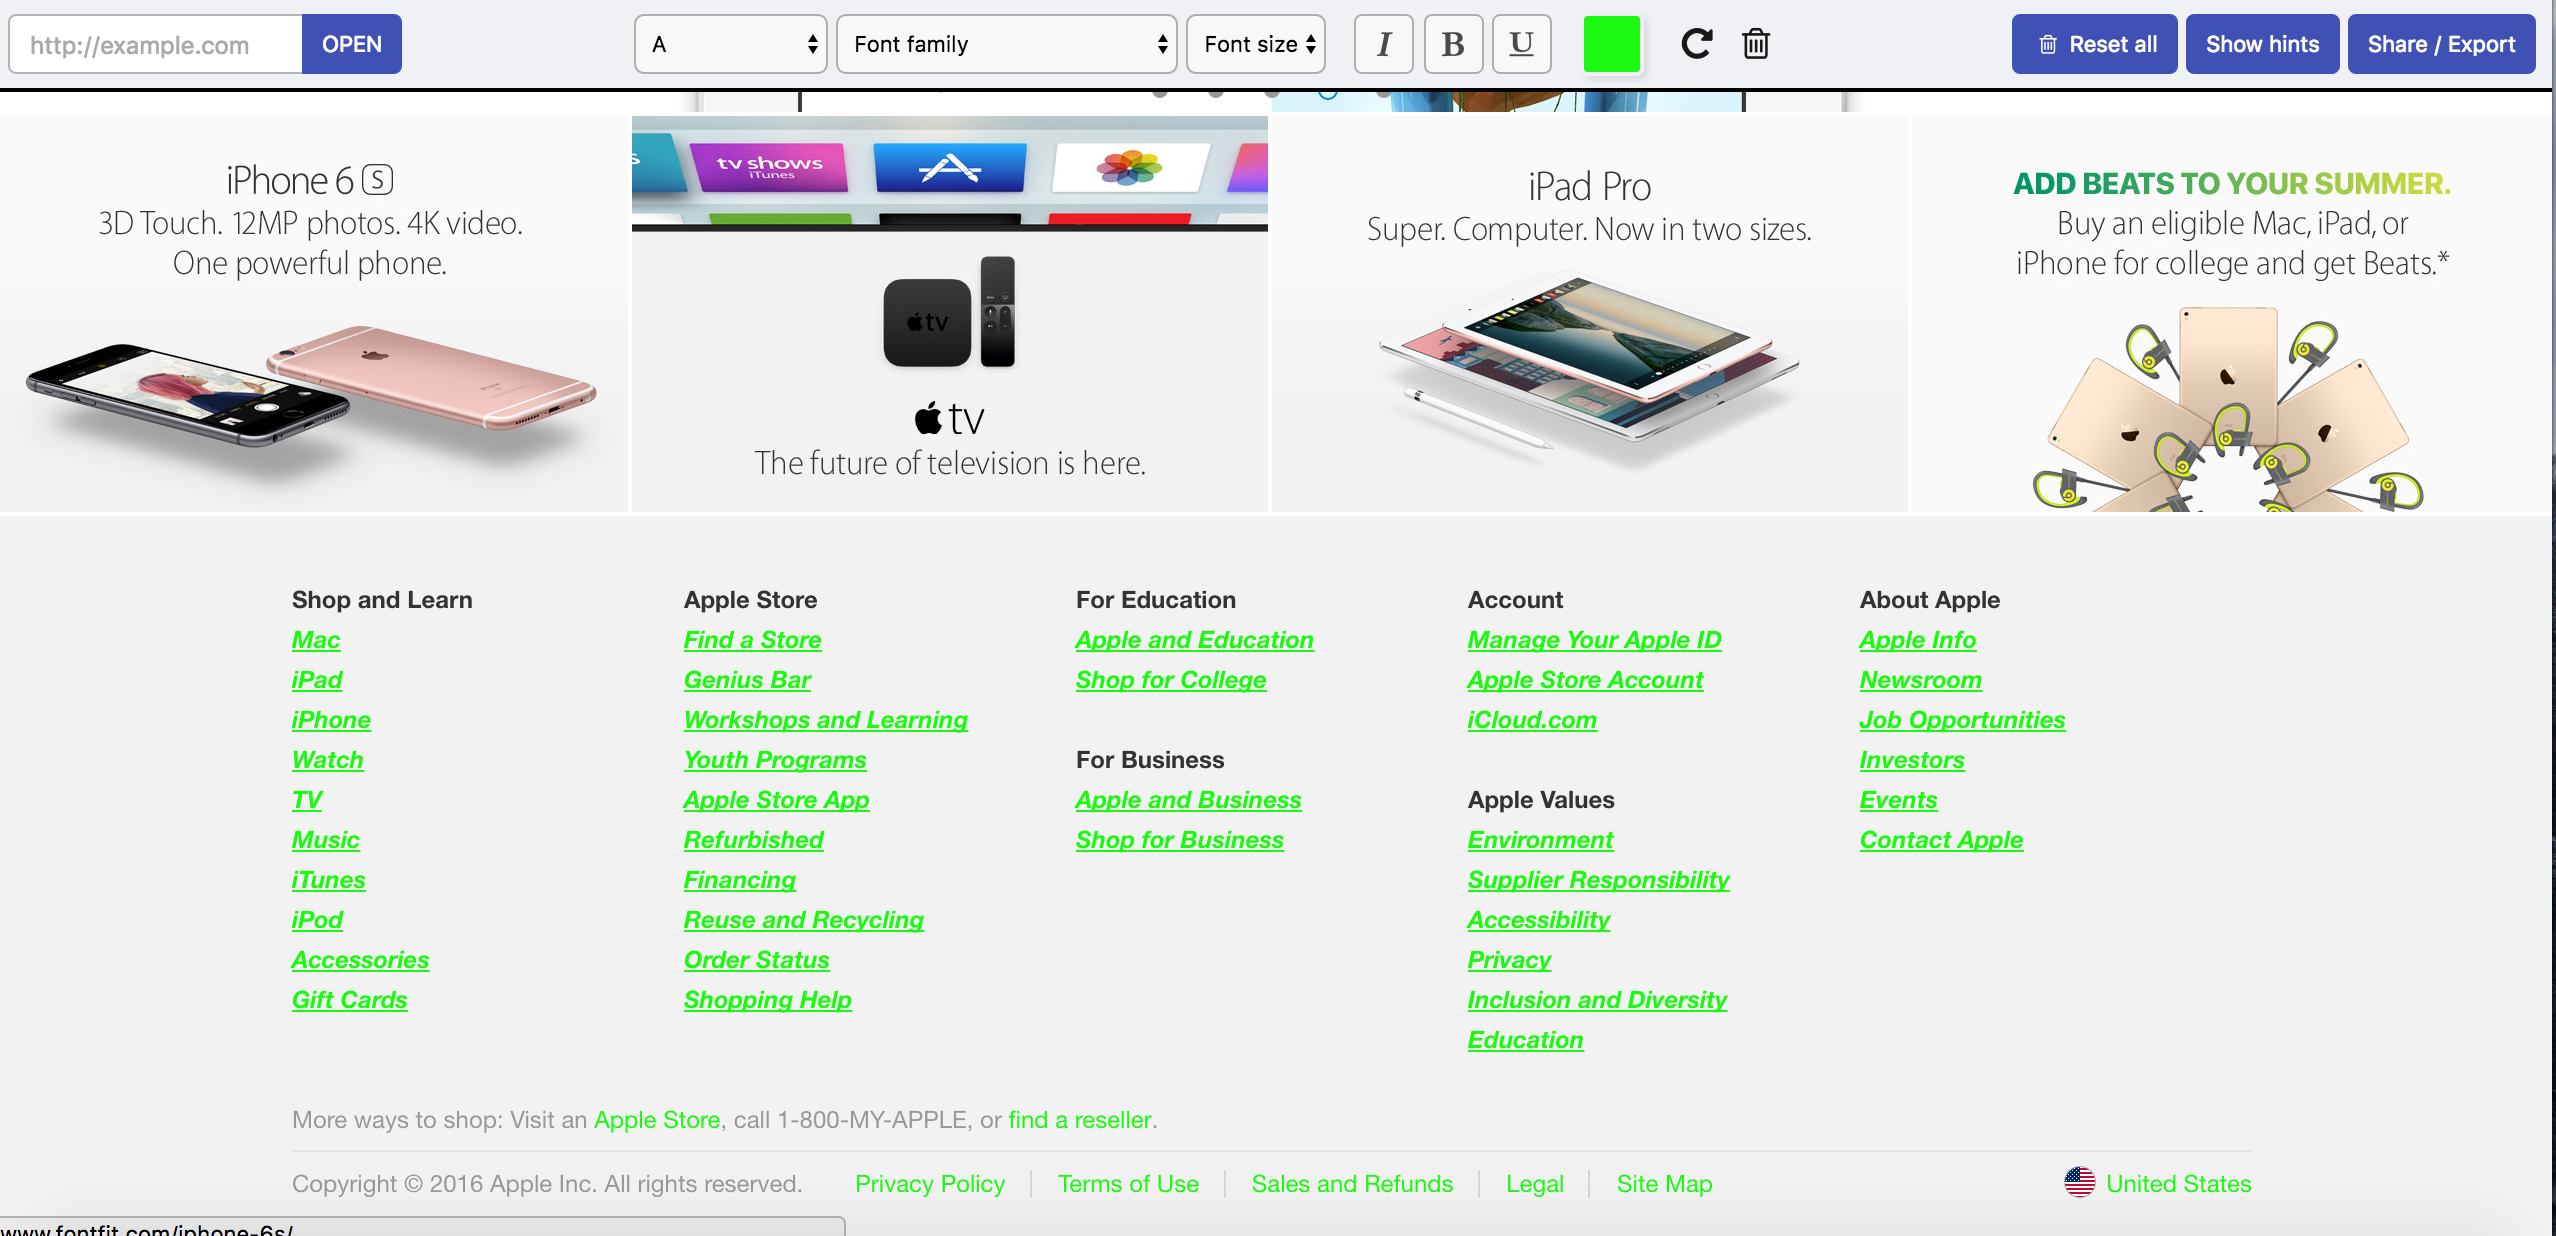Open the element selector dropdown labeled A
Screen dimensions: 2556x1236
tap(731, 44)
